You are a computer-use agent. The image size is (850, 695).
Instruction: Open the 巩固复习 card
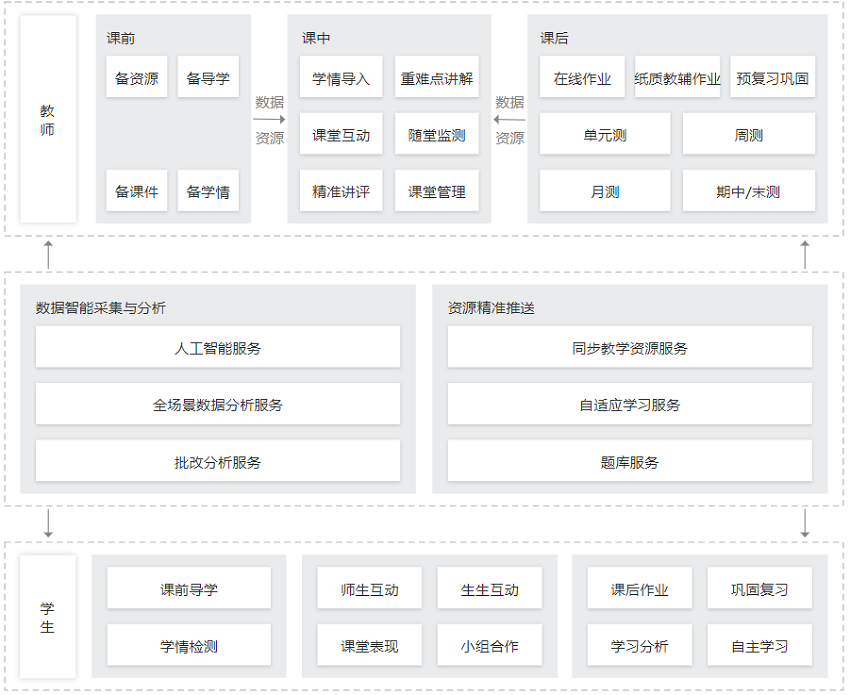(x=759, y=588)
